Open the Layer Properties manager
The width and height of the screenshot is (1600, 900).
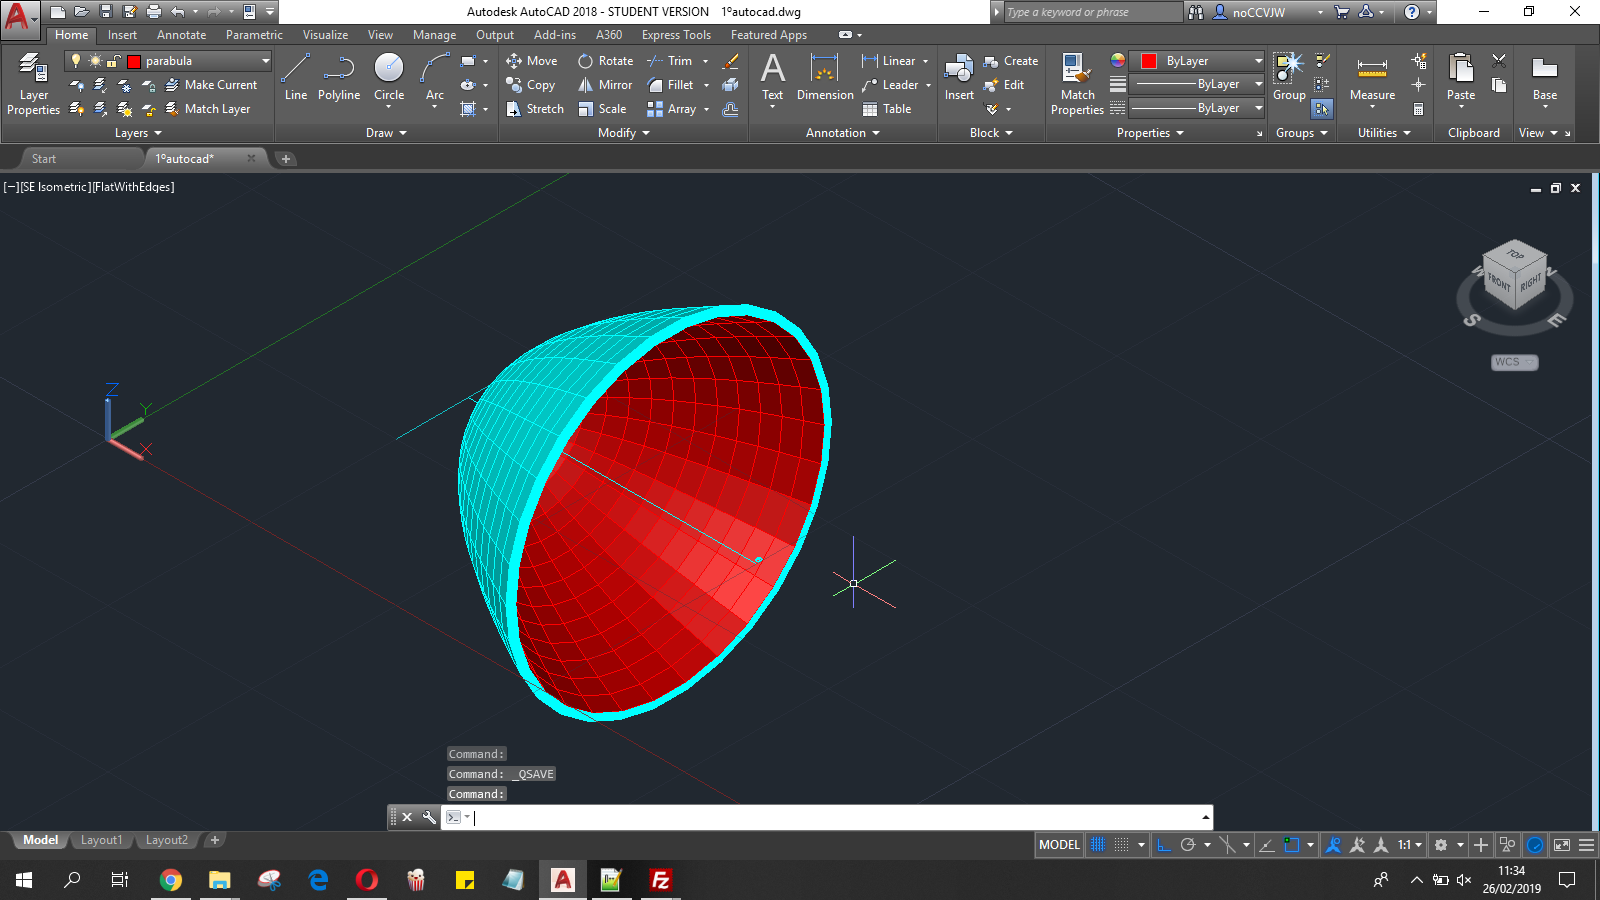(x=33, y=84)
